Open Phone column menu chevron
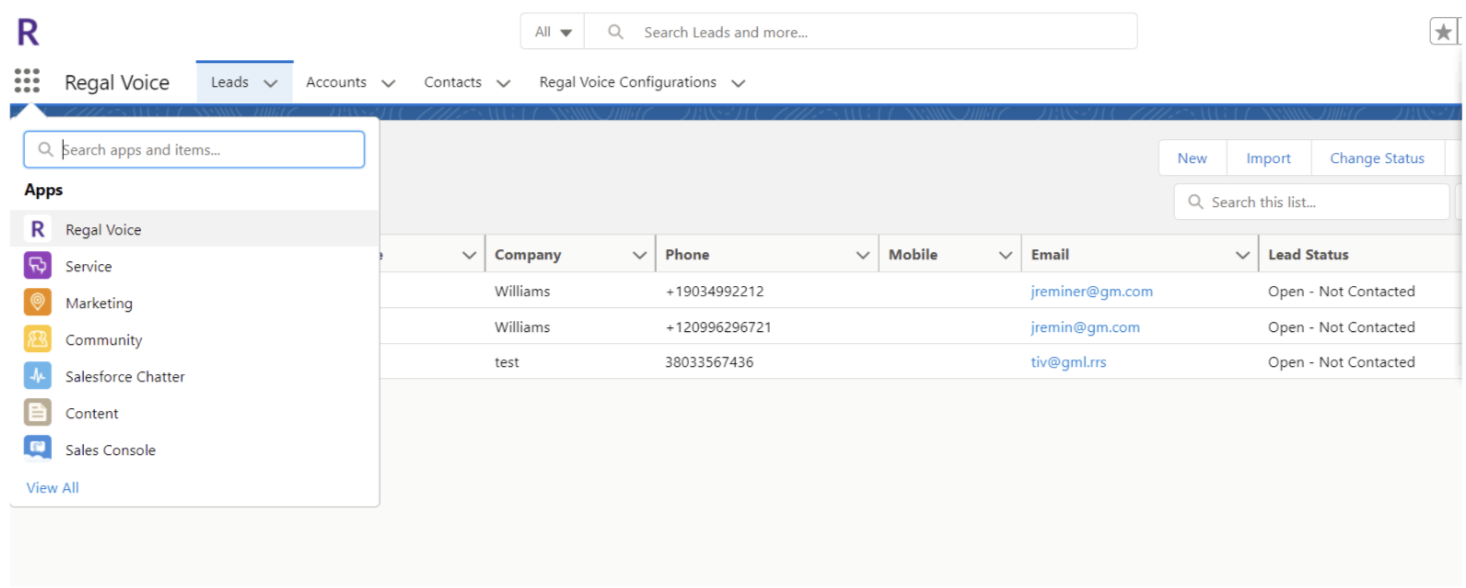The image size is (1466, 588). [863, 255]
